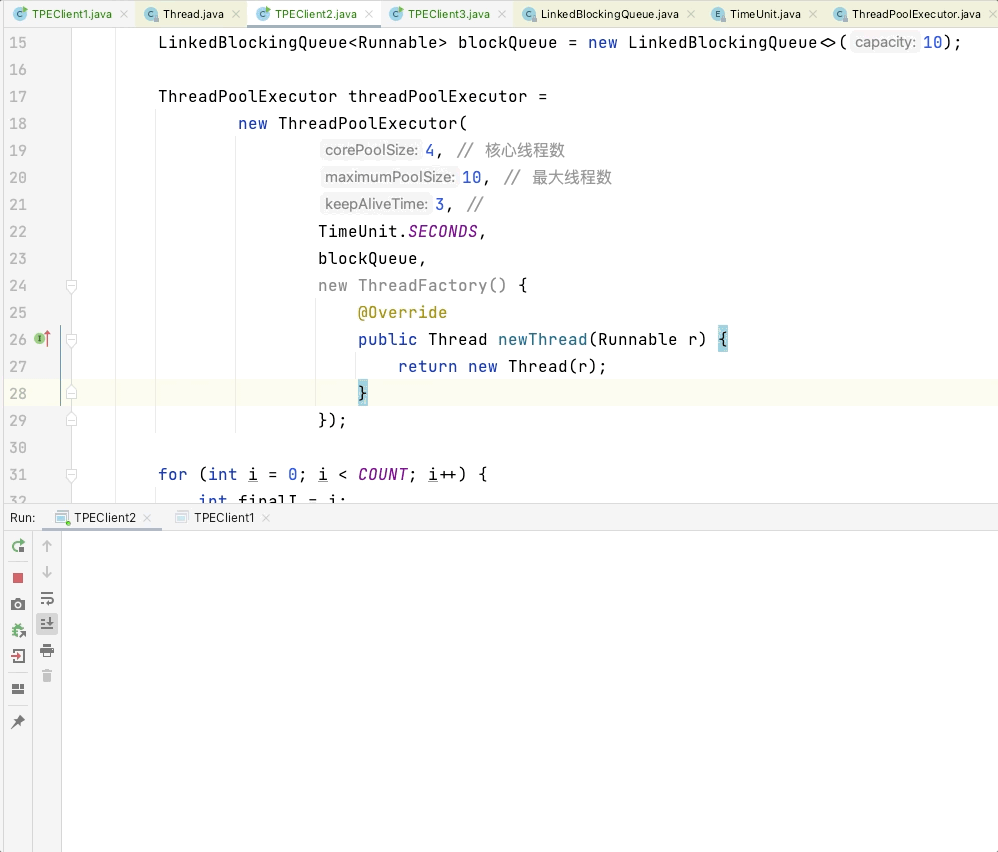This screenshot has height=852, width=998.
Task: Pin the Run tab with the pin icon
Action: (18, 722)
